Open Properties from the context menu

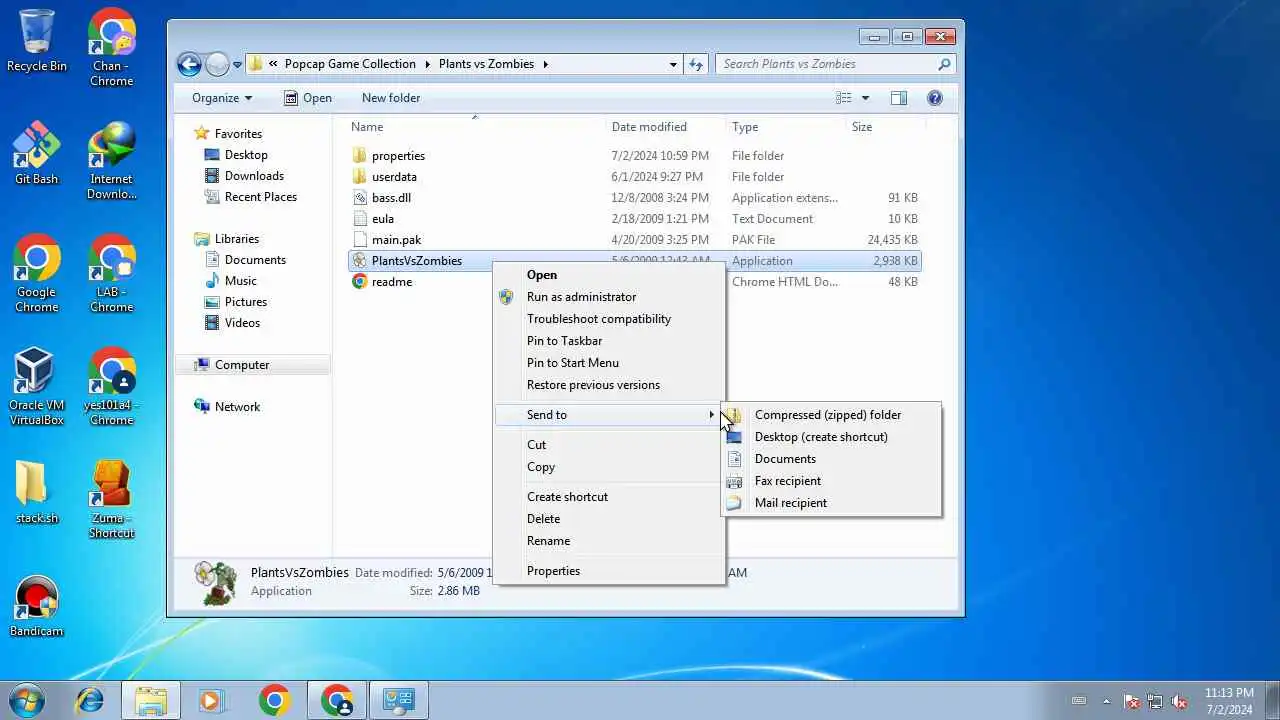pyautogui.click(x=609, y=571)
